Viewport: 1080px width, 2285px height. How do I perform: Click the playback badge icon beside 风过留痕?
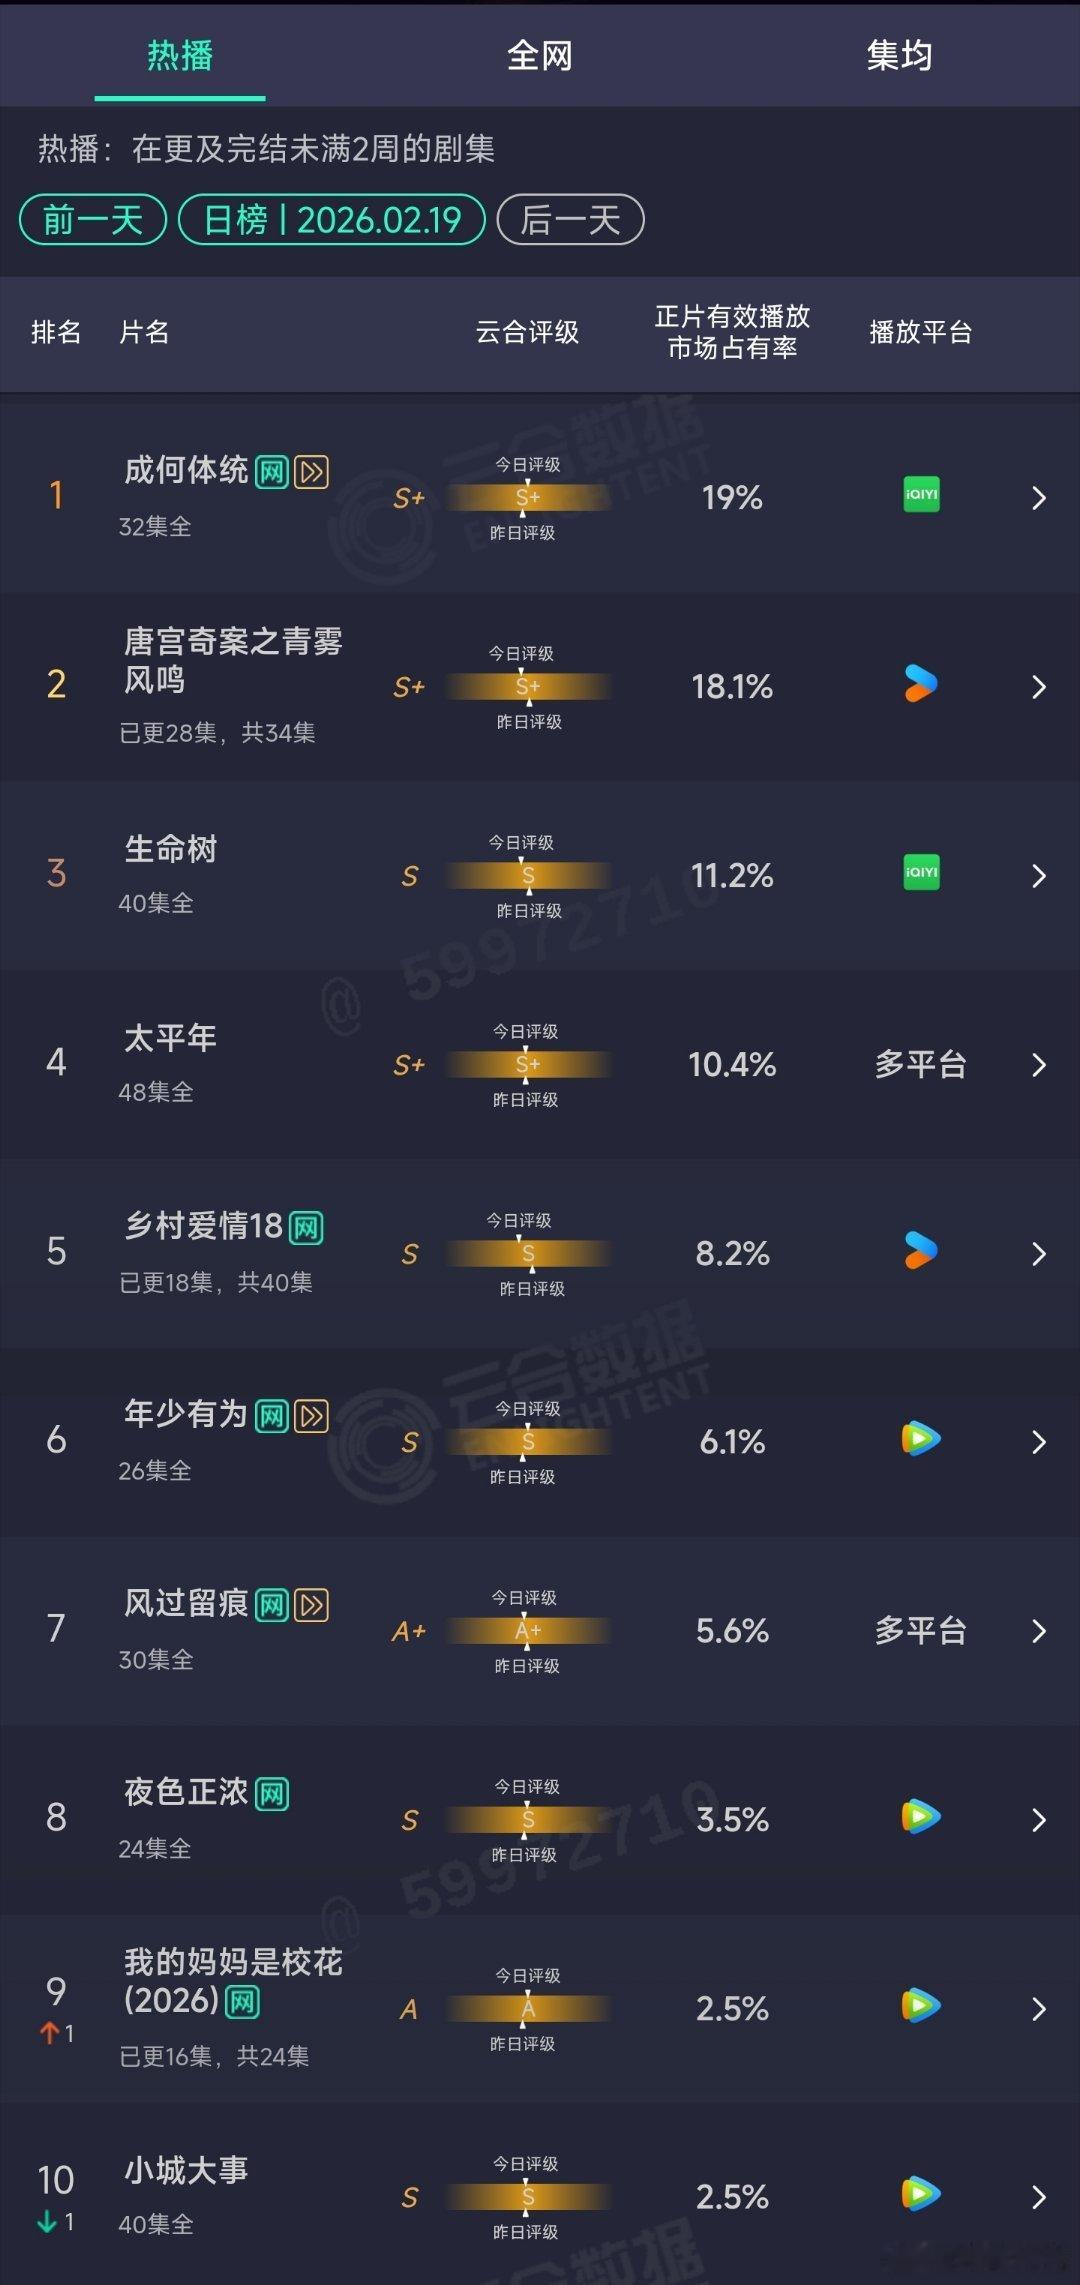[x=311, y=1604]
